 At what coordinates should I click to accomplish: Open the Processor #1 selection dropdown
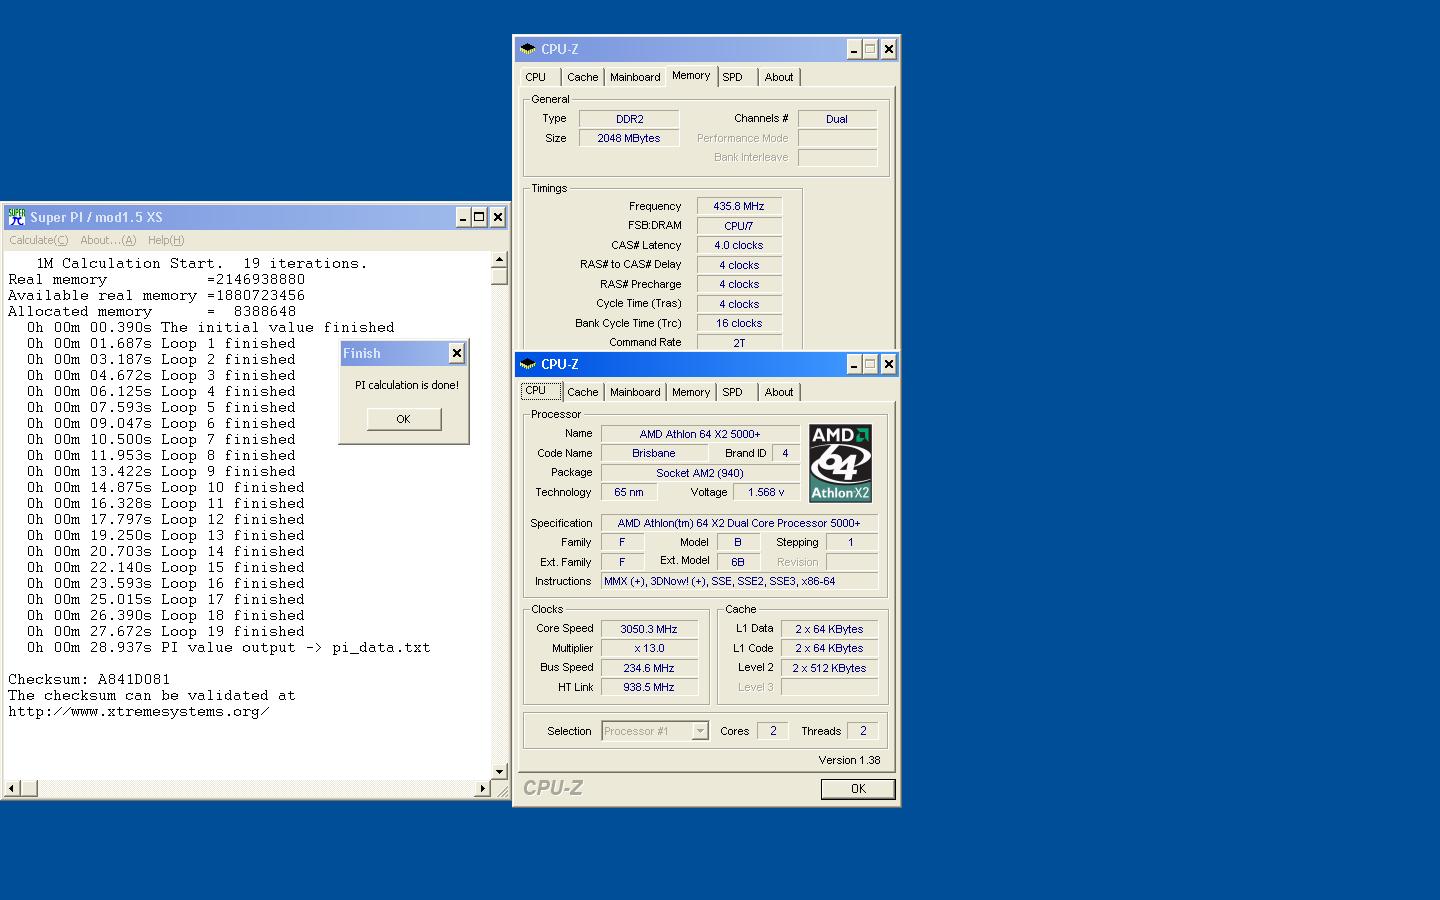(700, 731)
